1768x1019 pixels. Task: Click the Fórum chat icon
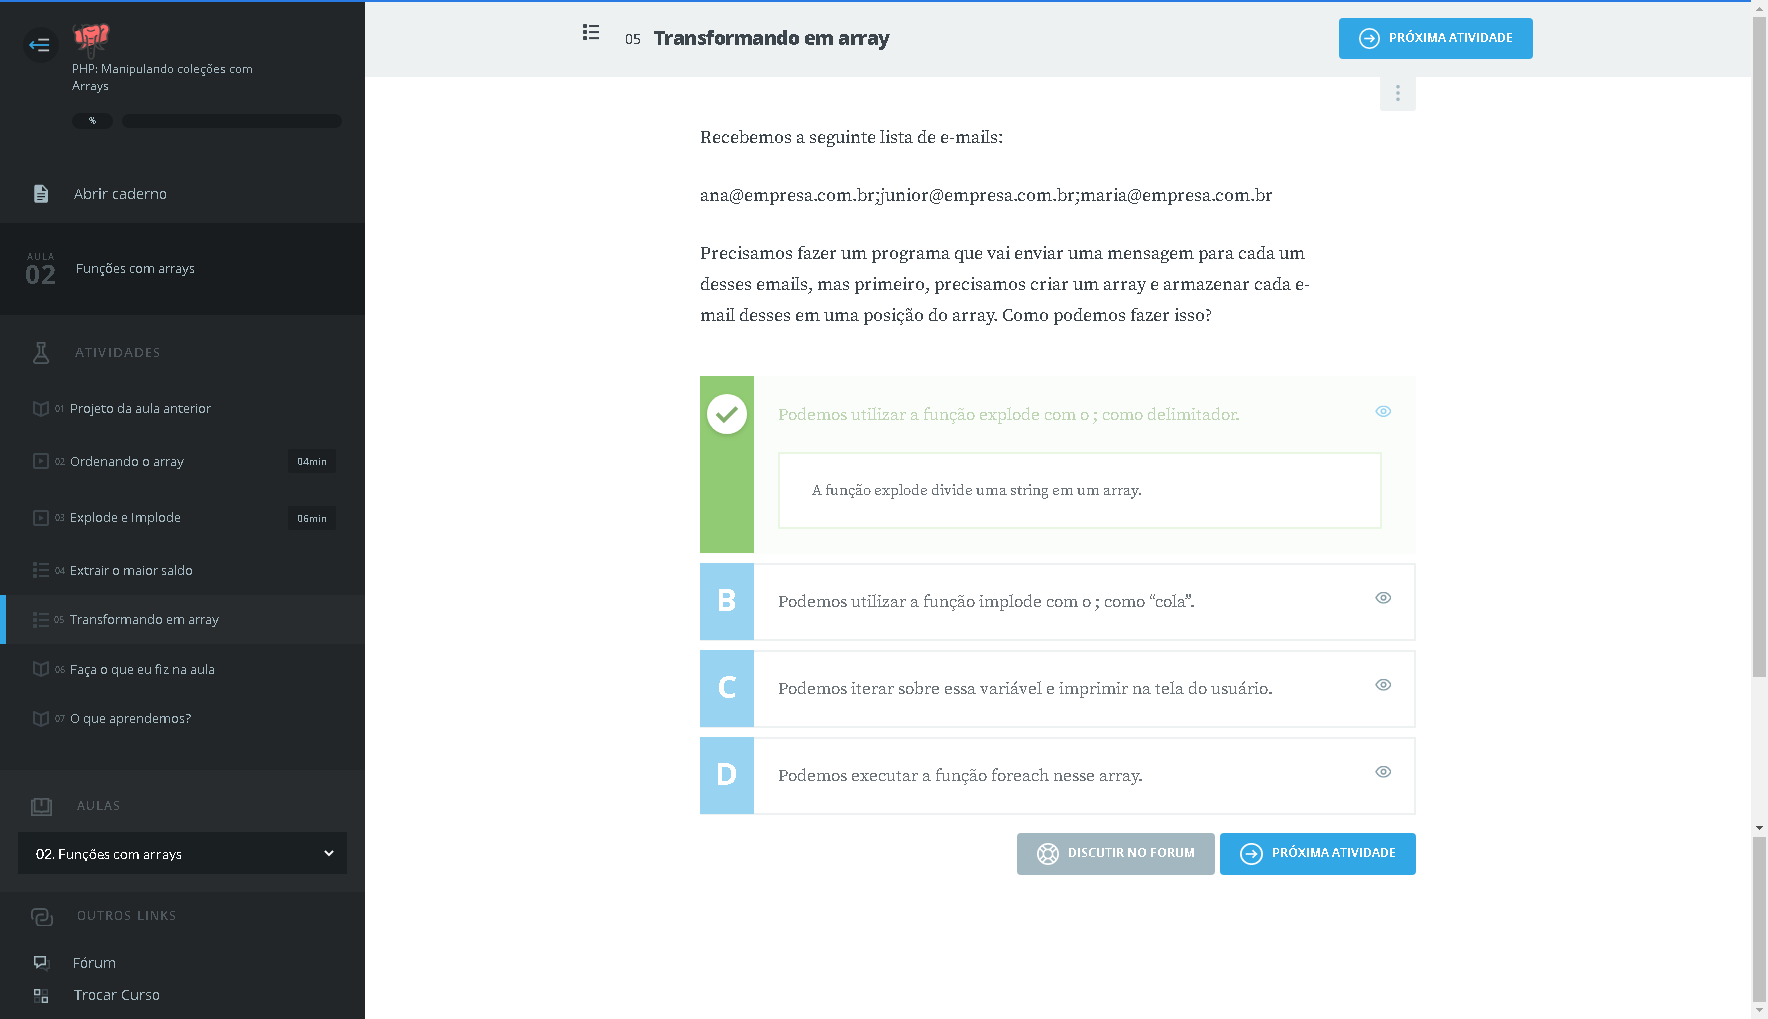click(41, 962)
